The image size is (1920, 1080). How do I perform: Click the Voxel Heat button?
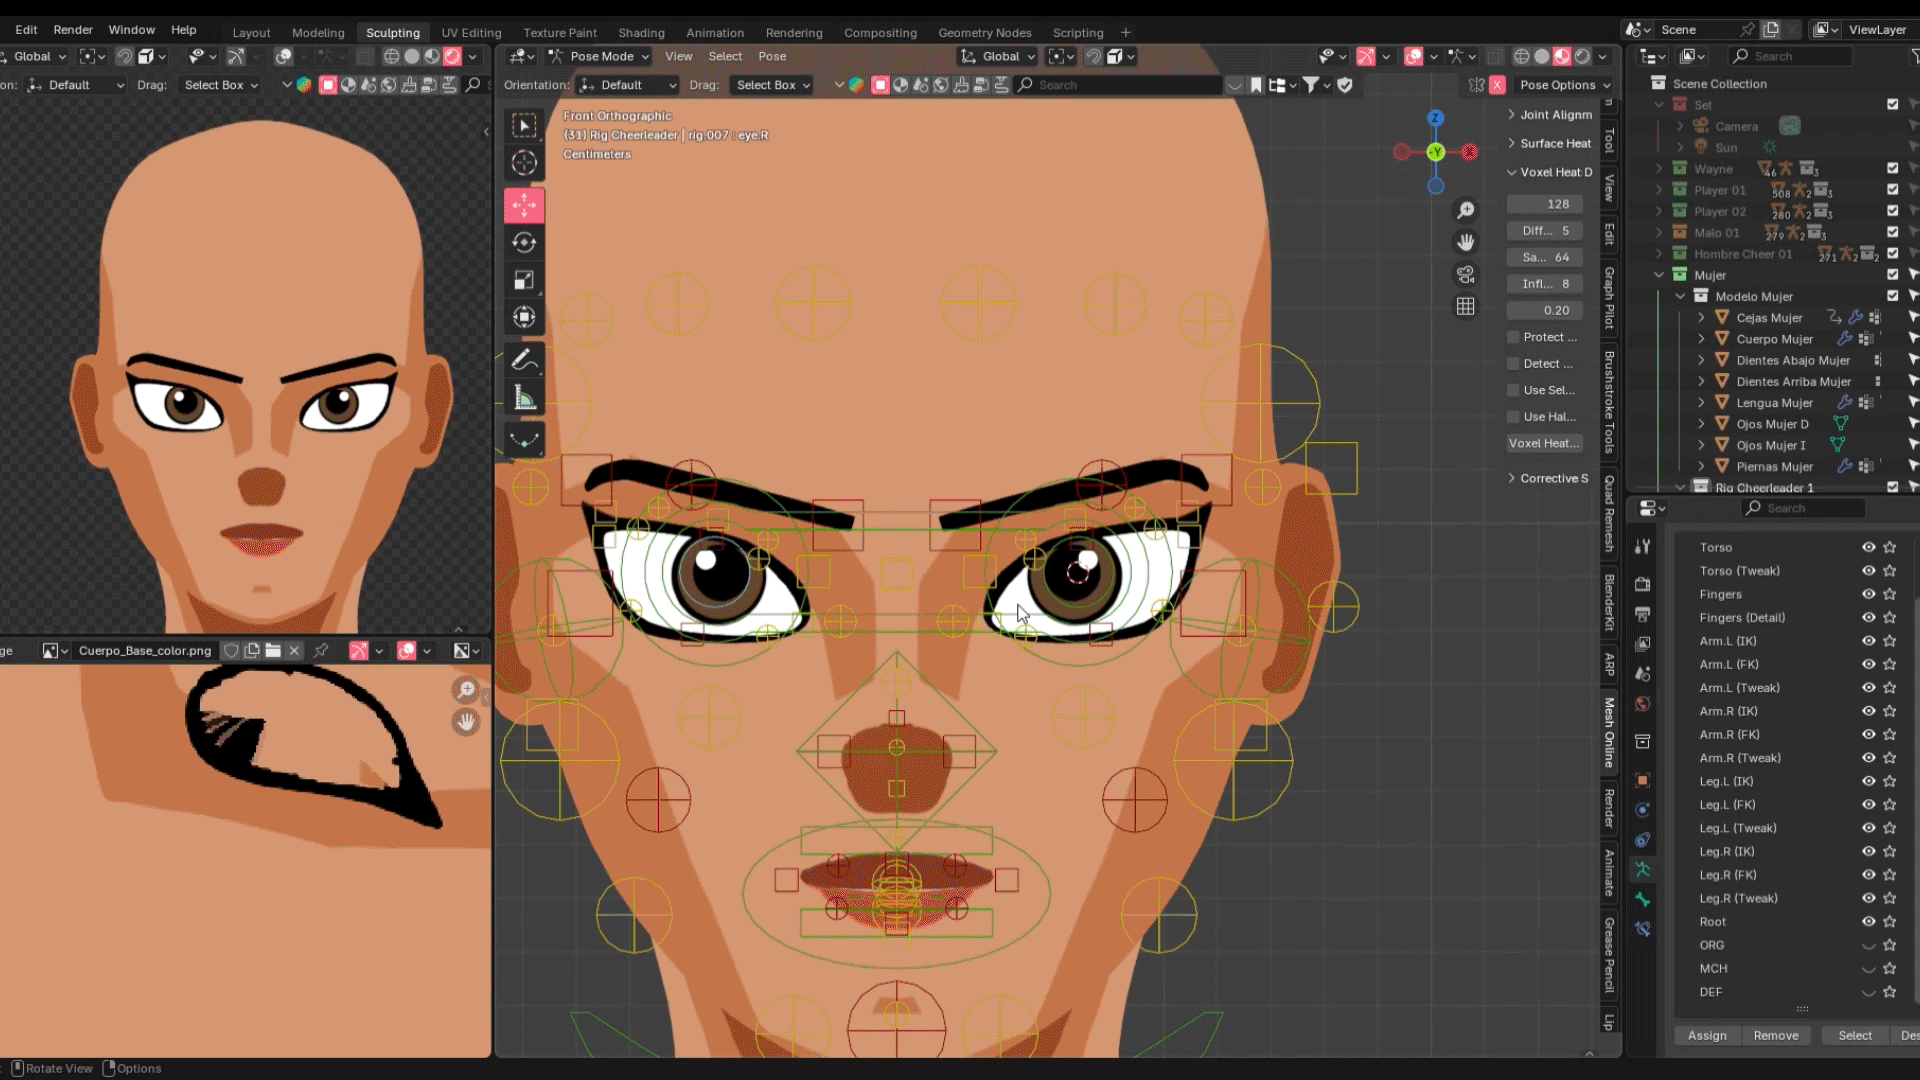[x=1544, y=443]
